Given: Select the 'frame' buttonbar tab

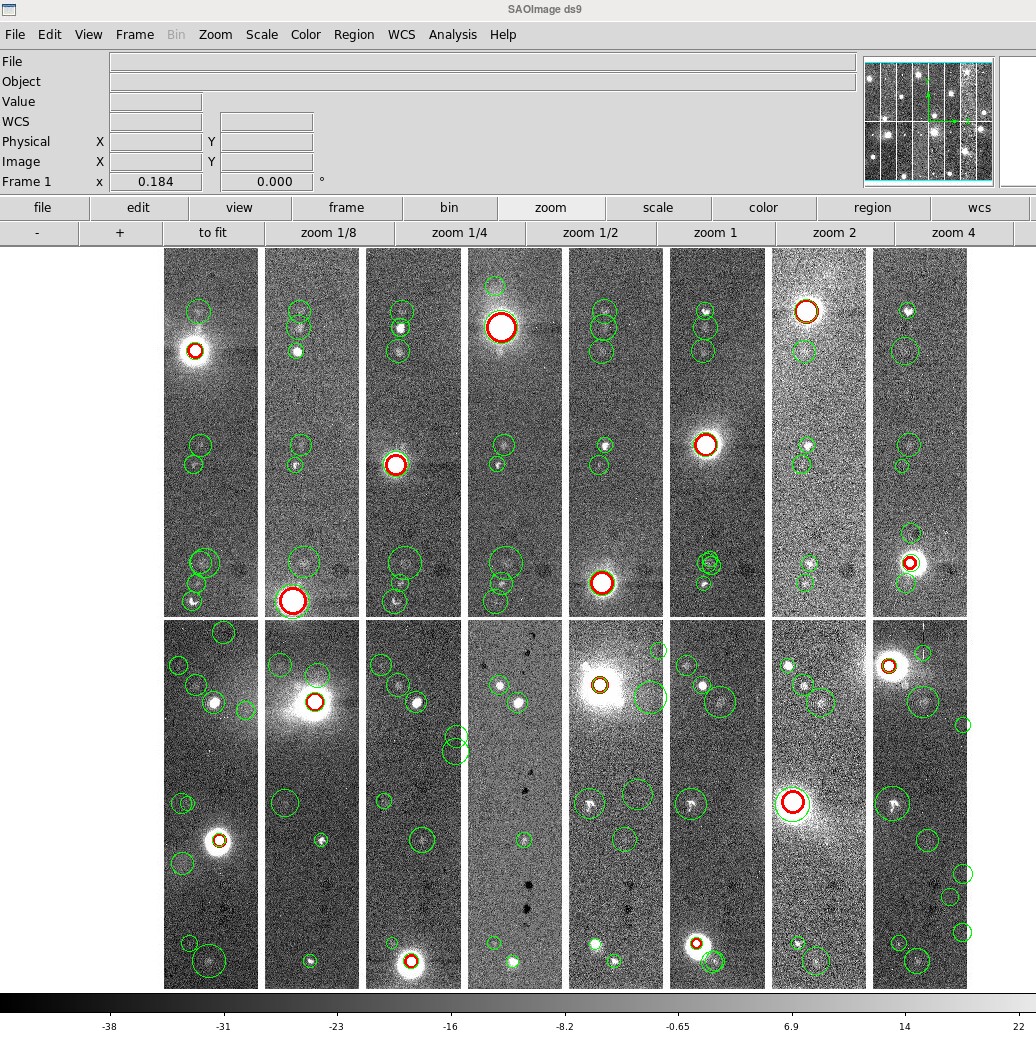Looking at the screenshot, I should click(346, 208).
